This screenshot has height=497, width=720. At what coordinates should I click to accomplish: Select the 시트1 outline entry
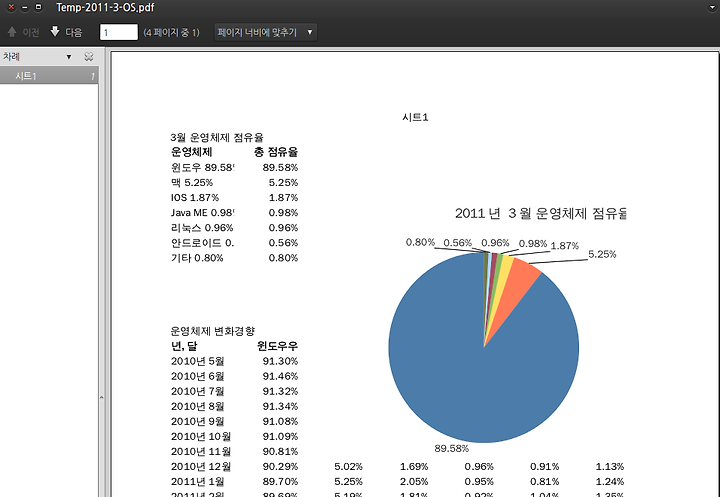pos(49,76)
